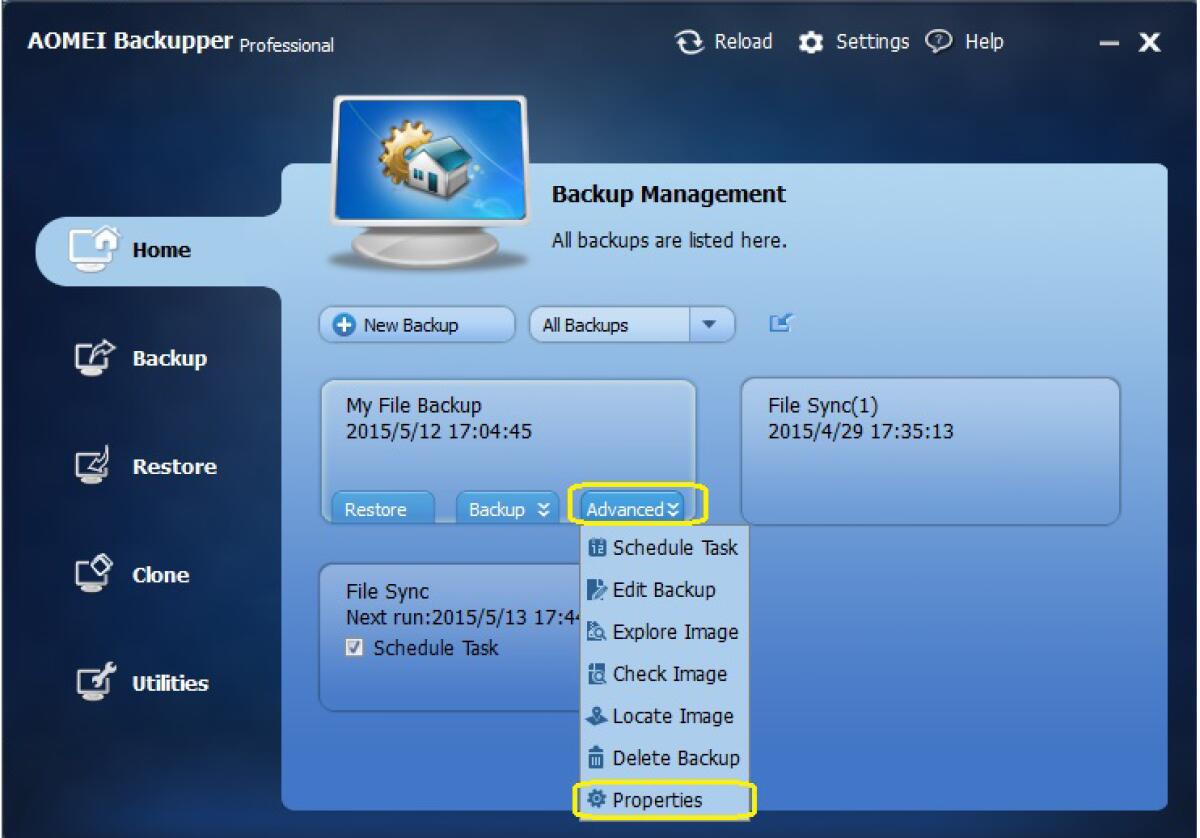Open the All Backups filter dropdown
1200x838 pixels.
tap(711, 324)
